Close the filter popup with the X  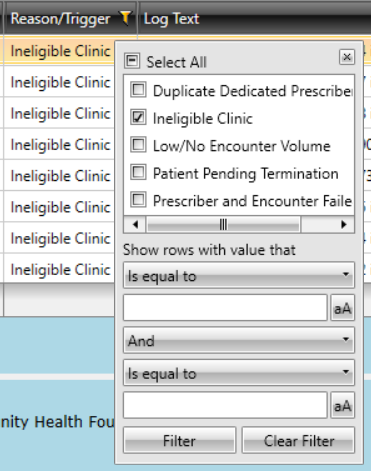(347, 57)
